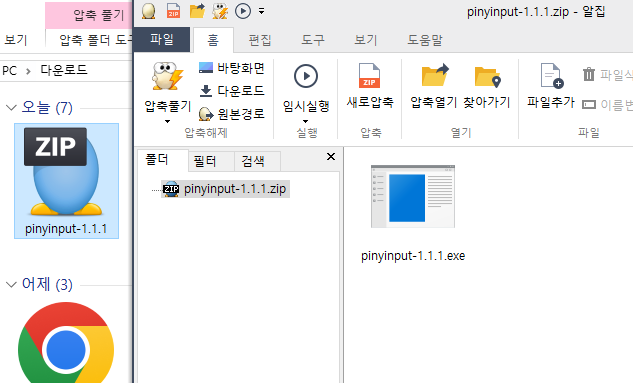
Task: Expand the 압축풀기 dropdown arrow
Action: click(168, 121)
